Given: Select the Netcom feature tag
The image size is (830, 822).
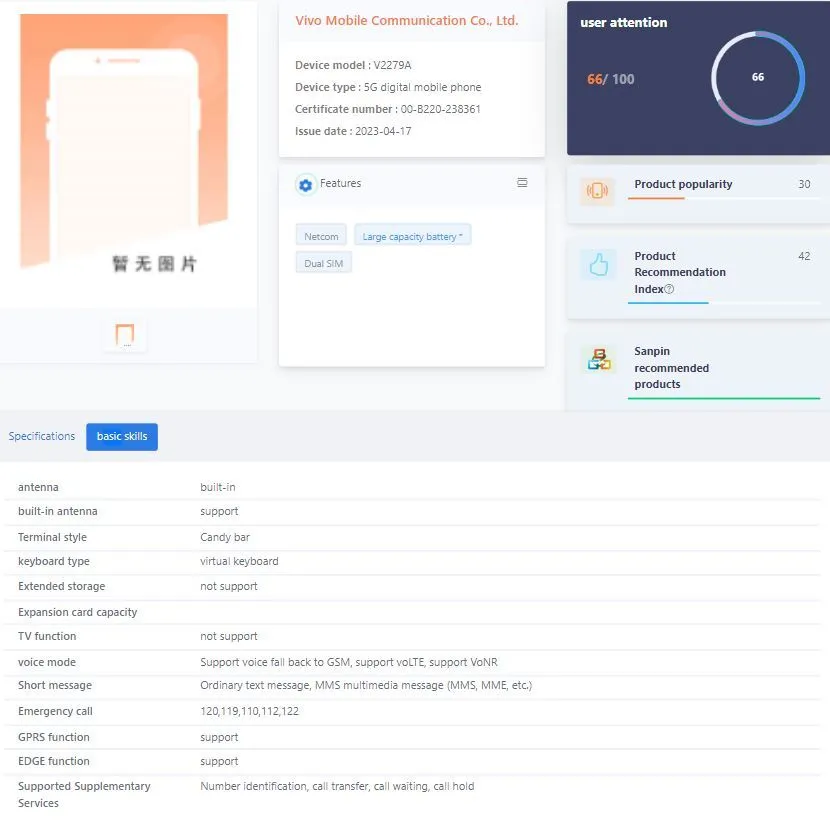Looking at the screenshot, I should [321, 236].
